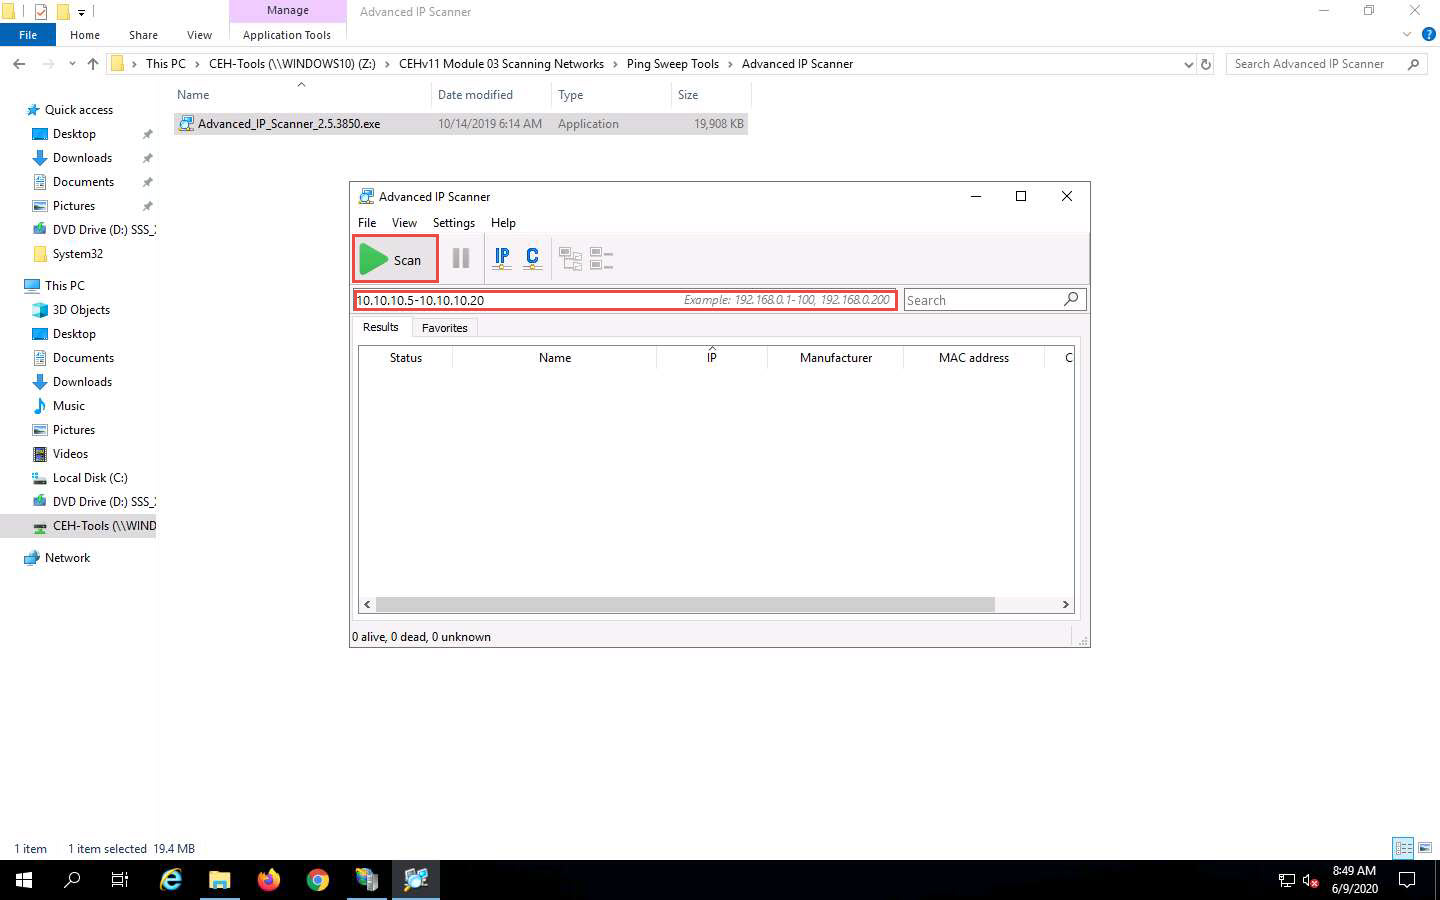This screenshot has height=900, width=1440.
Task: Go back in File Explorer
Action: [19, 64]
